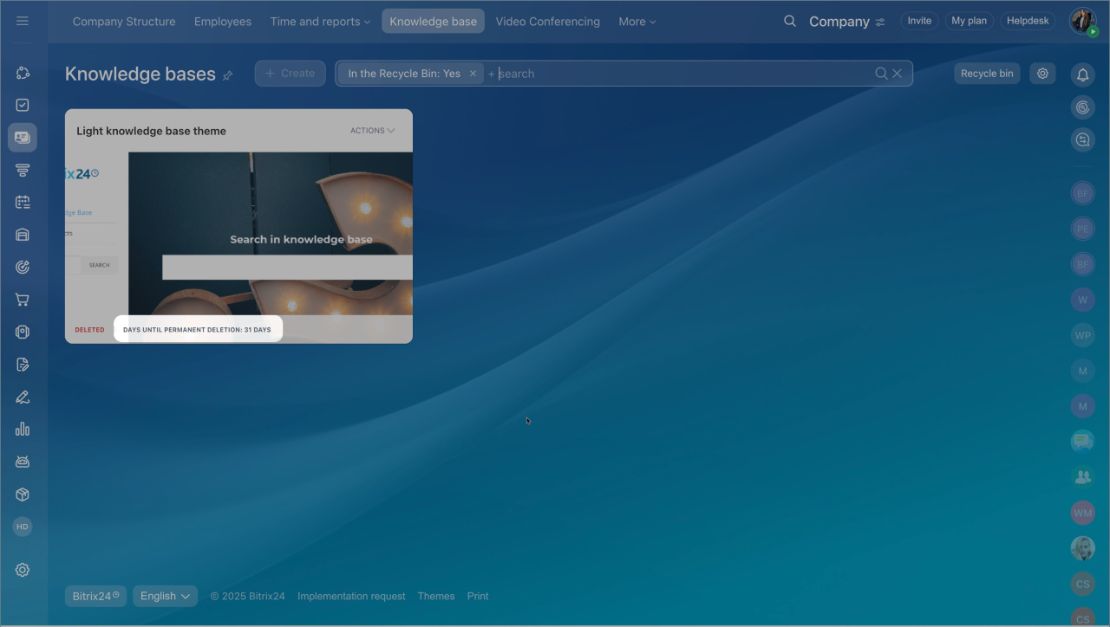Open the Implementation request link
The image size is (1110, 627).
coord(351,596)
